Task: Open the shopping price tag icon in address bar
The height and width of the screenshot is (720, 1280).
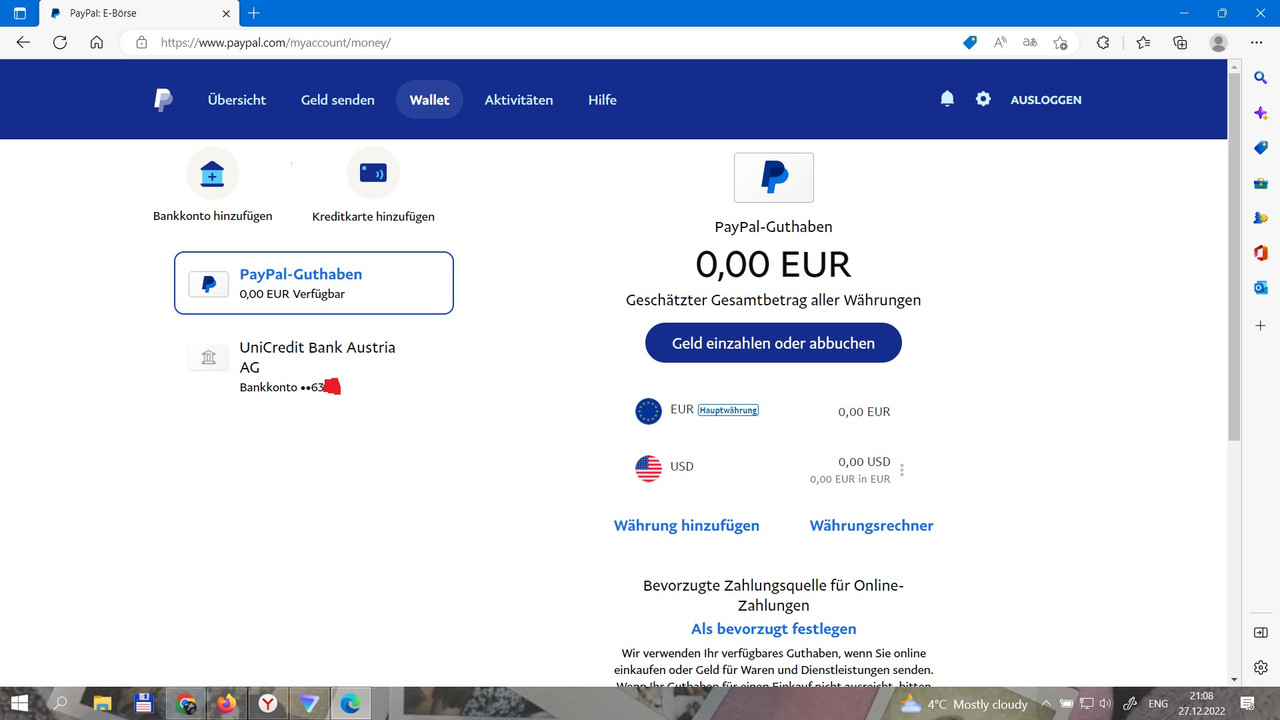Action: click(969, 42)
